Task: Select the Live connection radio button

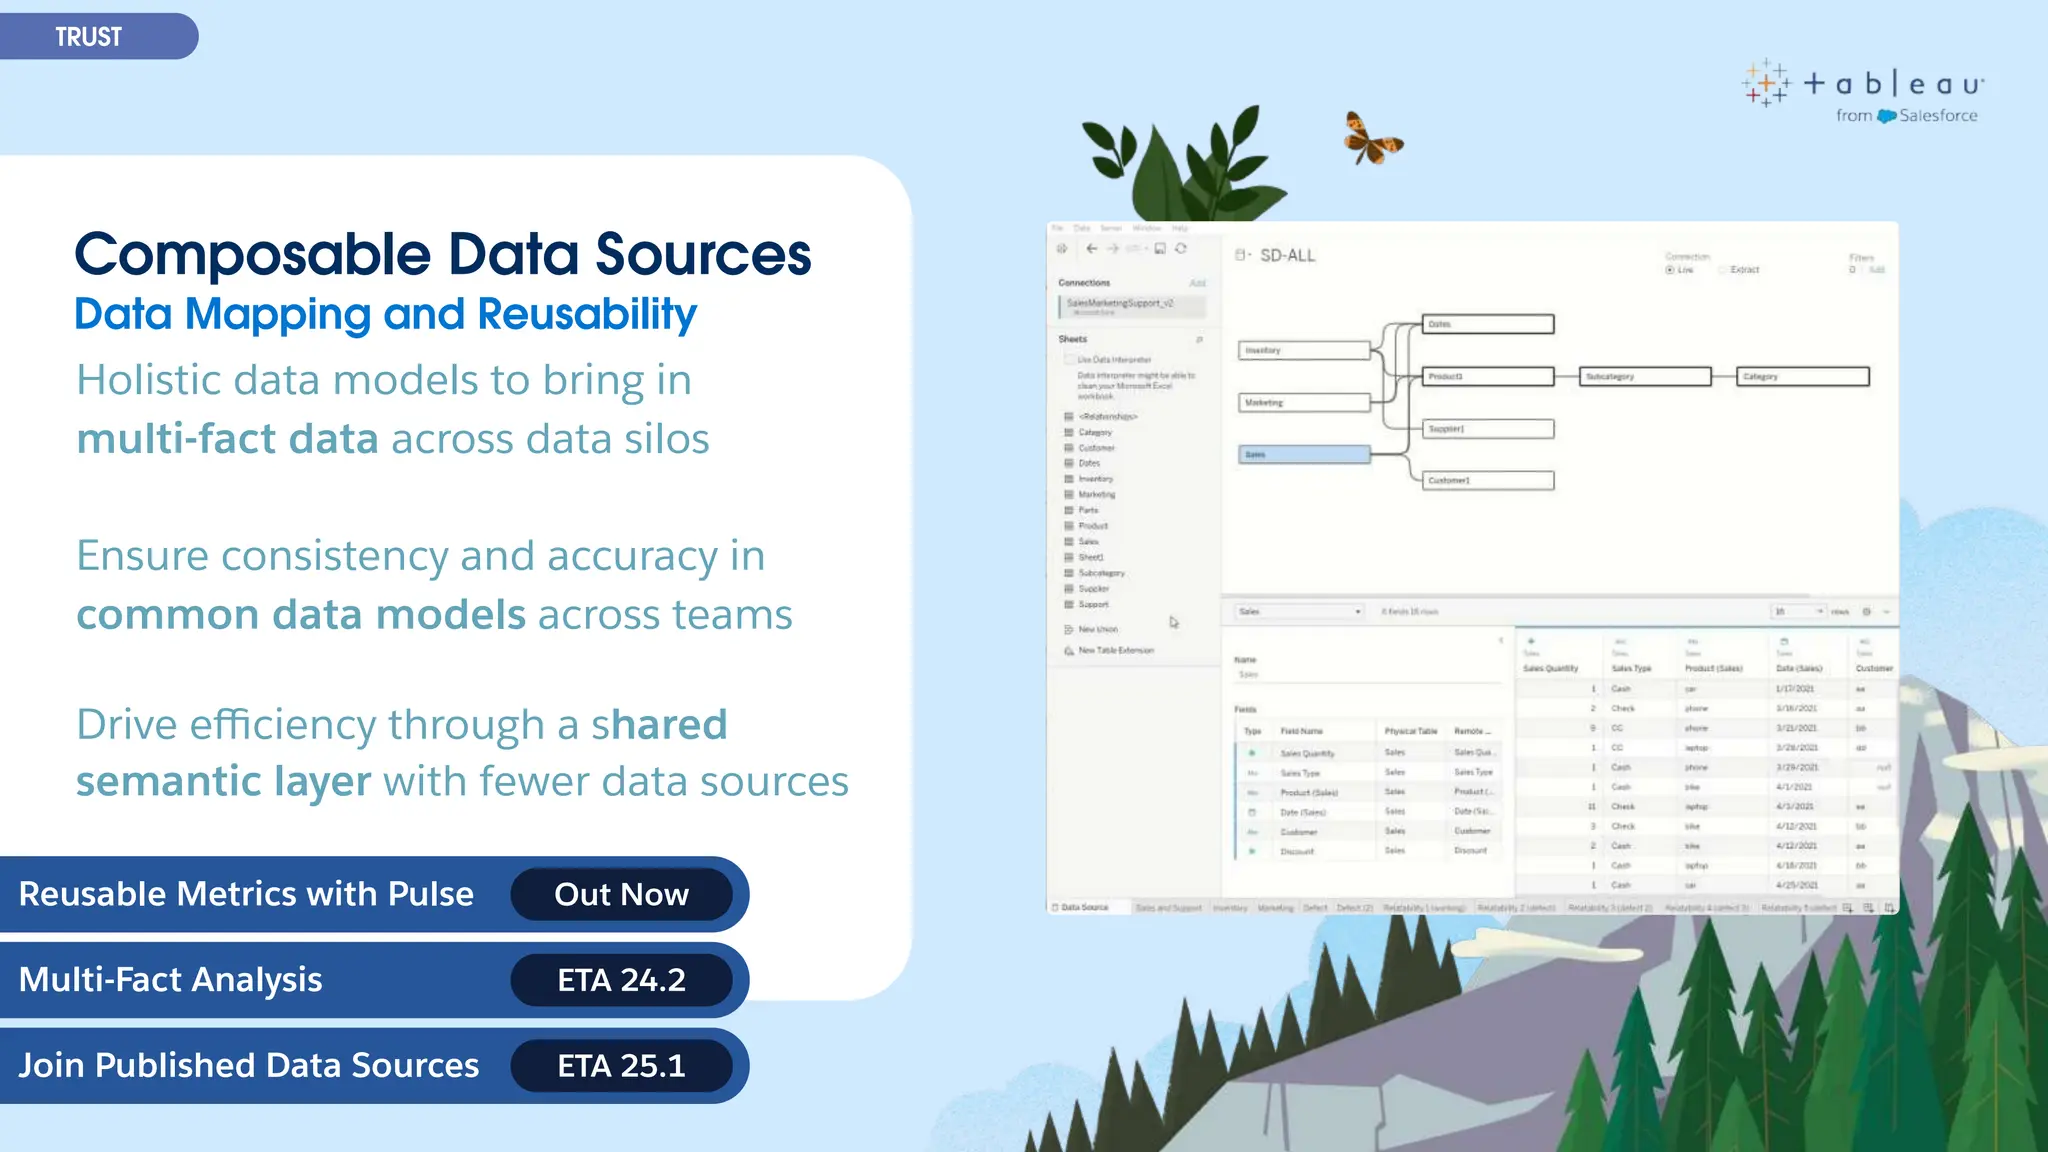Action: [x=1670, y=270]
